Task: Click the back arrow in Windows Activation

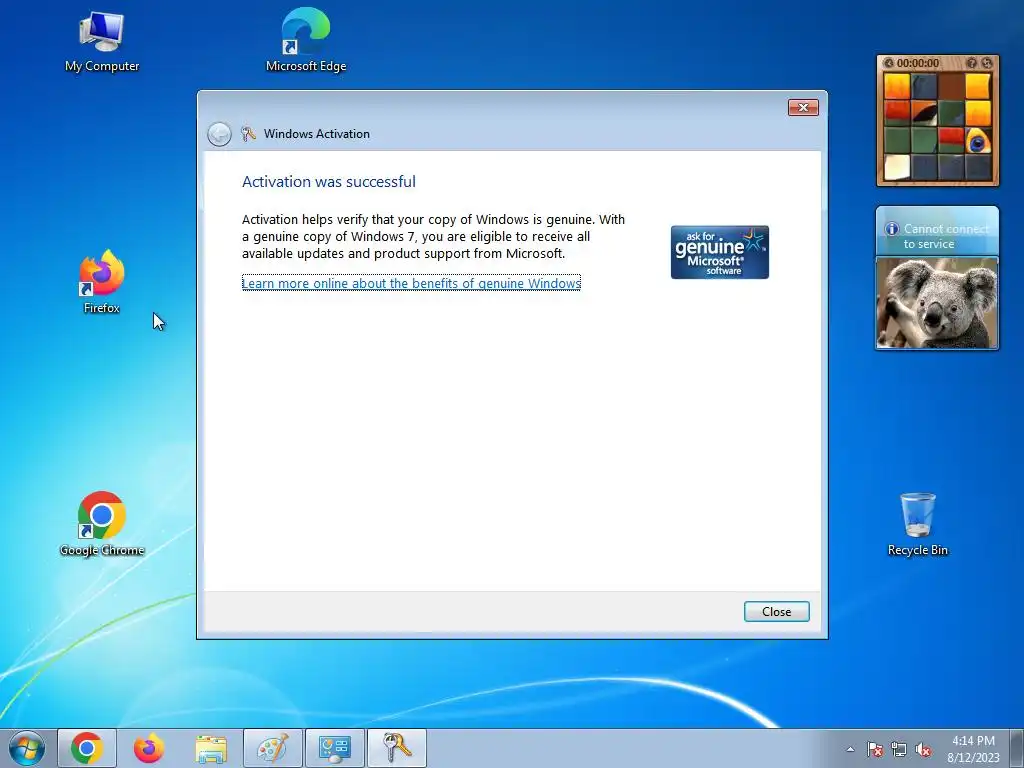Action: click(219, 134)
